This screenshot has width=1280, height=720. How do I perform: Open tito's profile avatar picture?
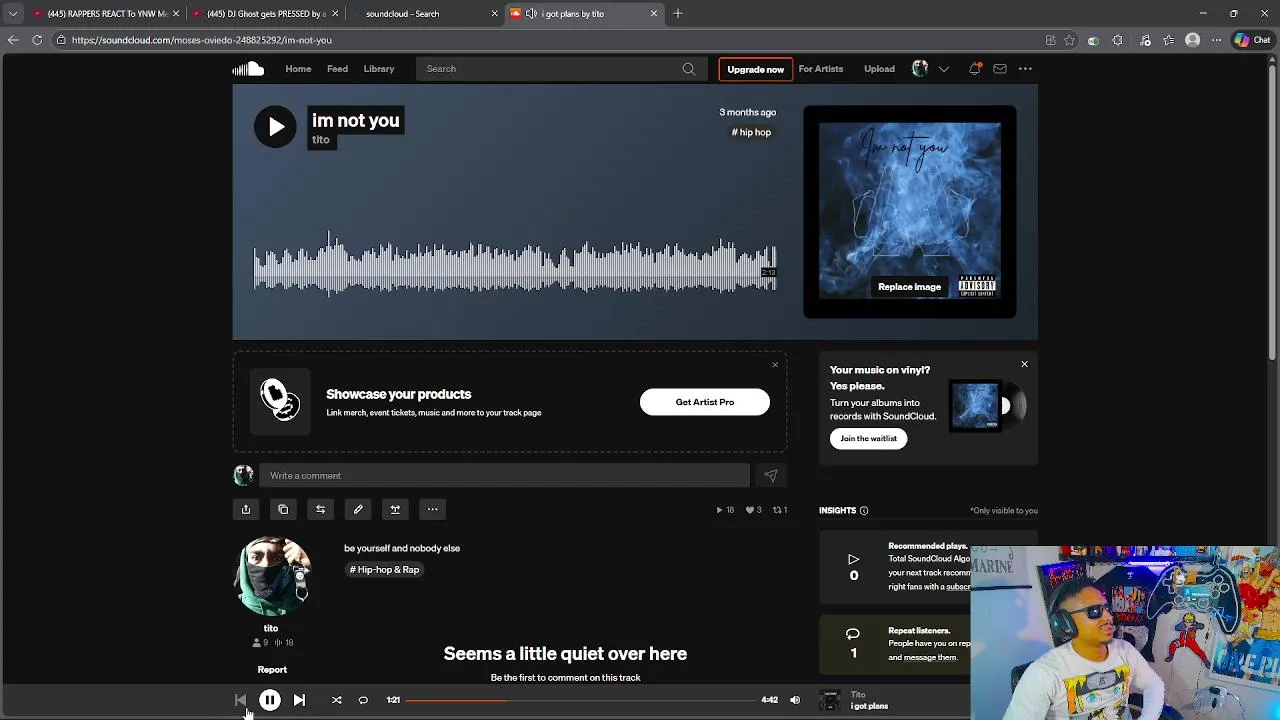[271, 577]
